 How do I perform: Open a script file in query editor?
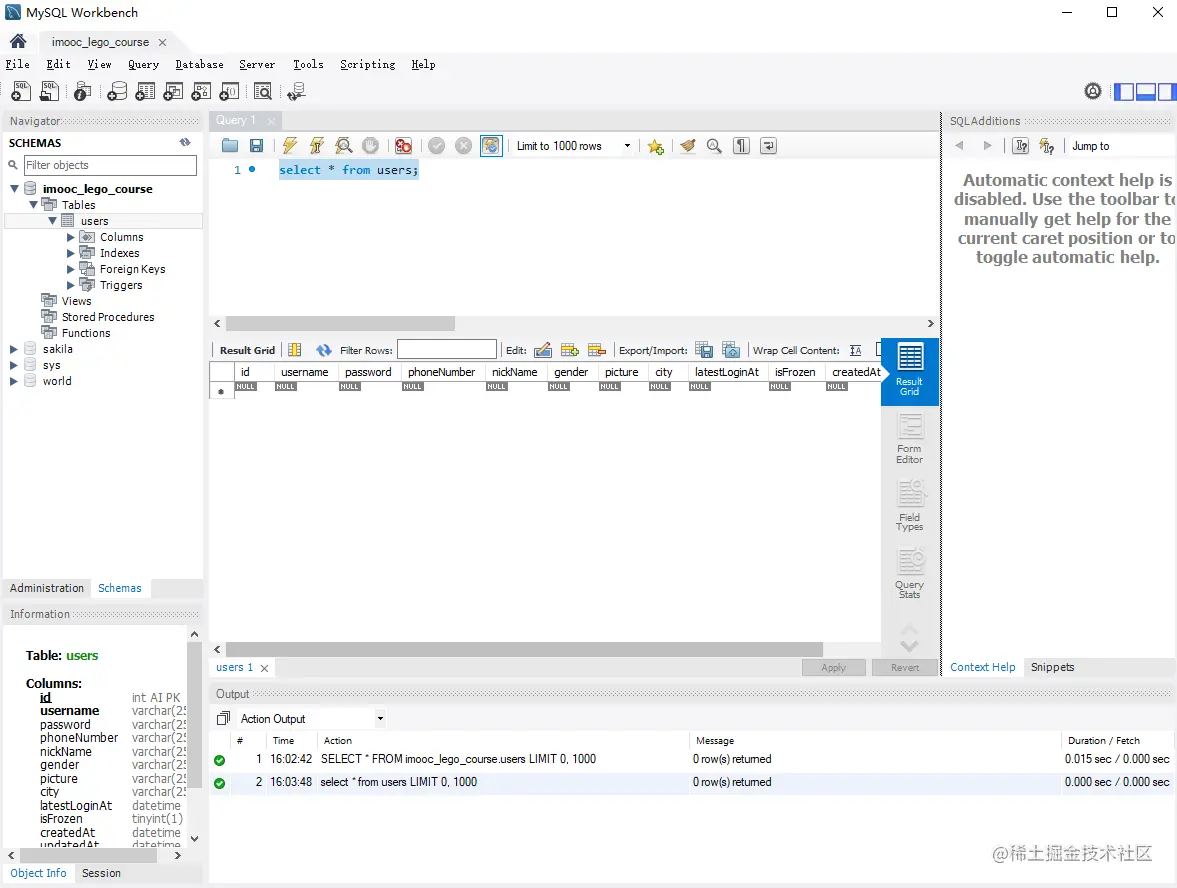coord(230,146)
